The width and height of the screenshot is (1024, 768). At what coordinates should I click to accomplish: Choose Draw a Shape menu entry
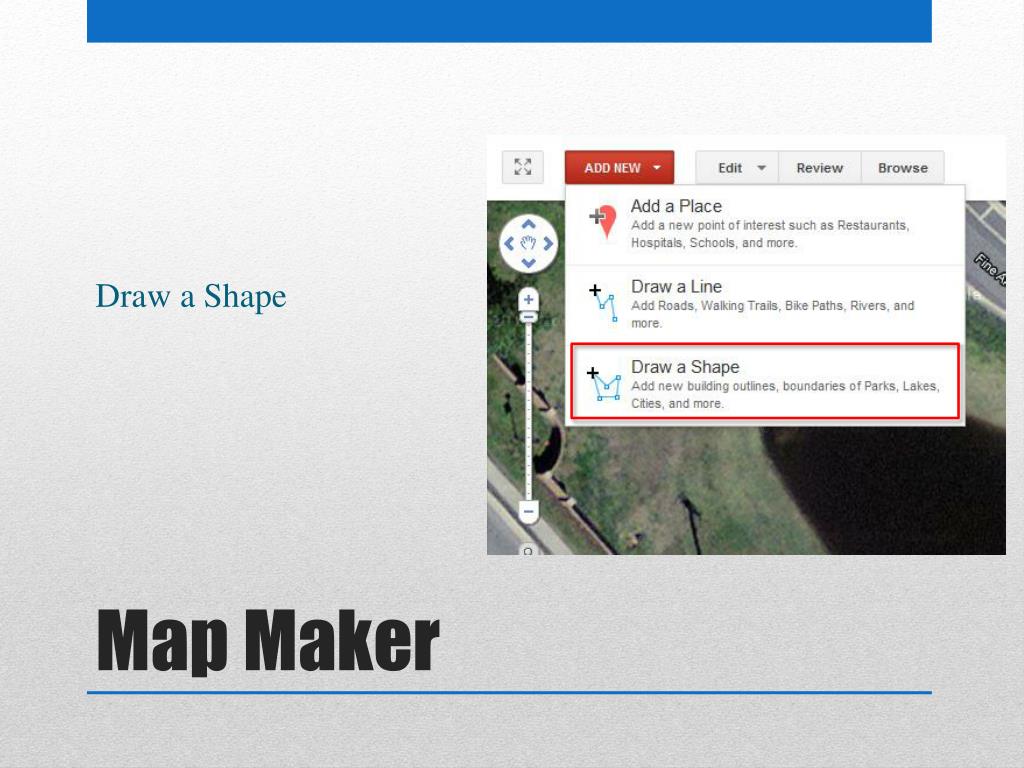pyautogui.click(x=765, y=381)
